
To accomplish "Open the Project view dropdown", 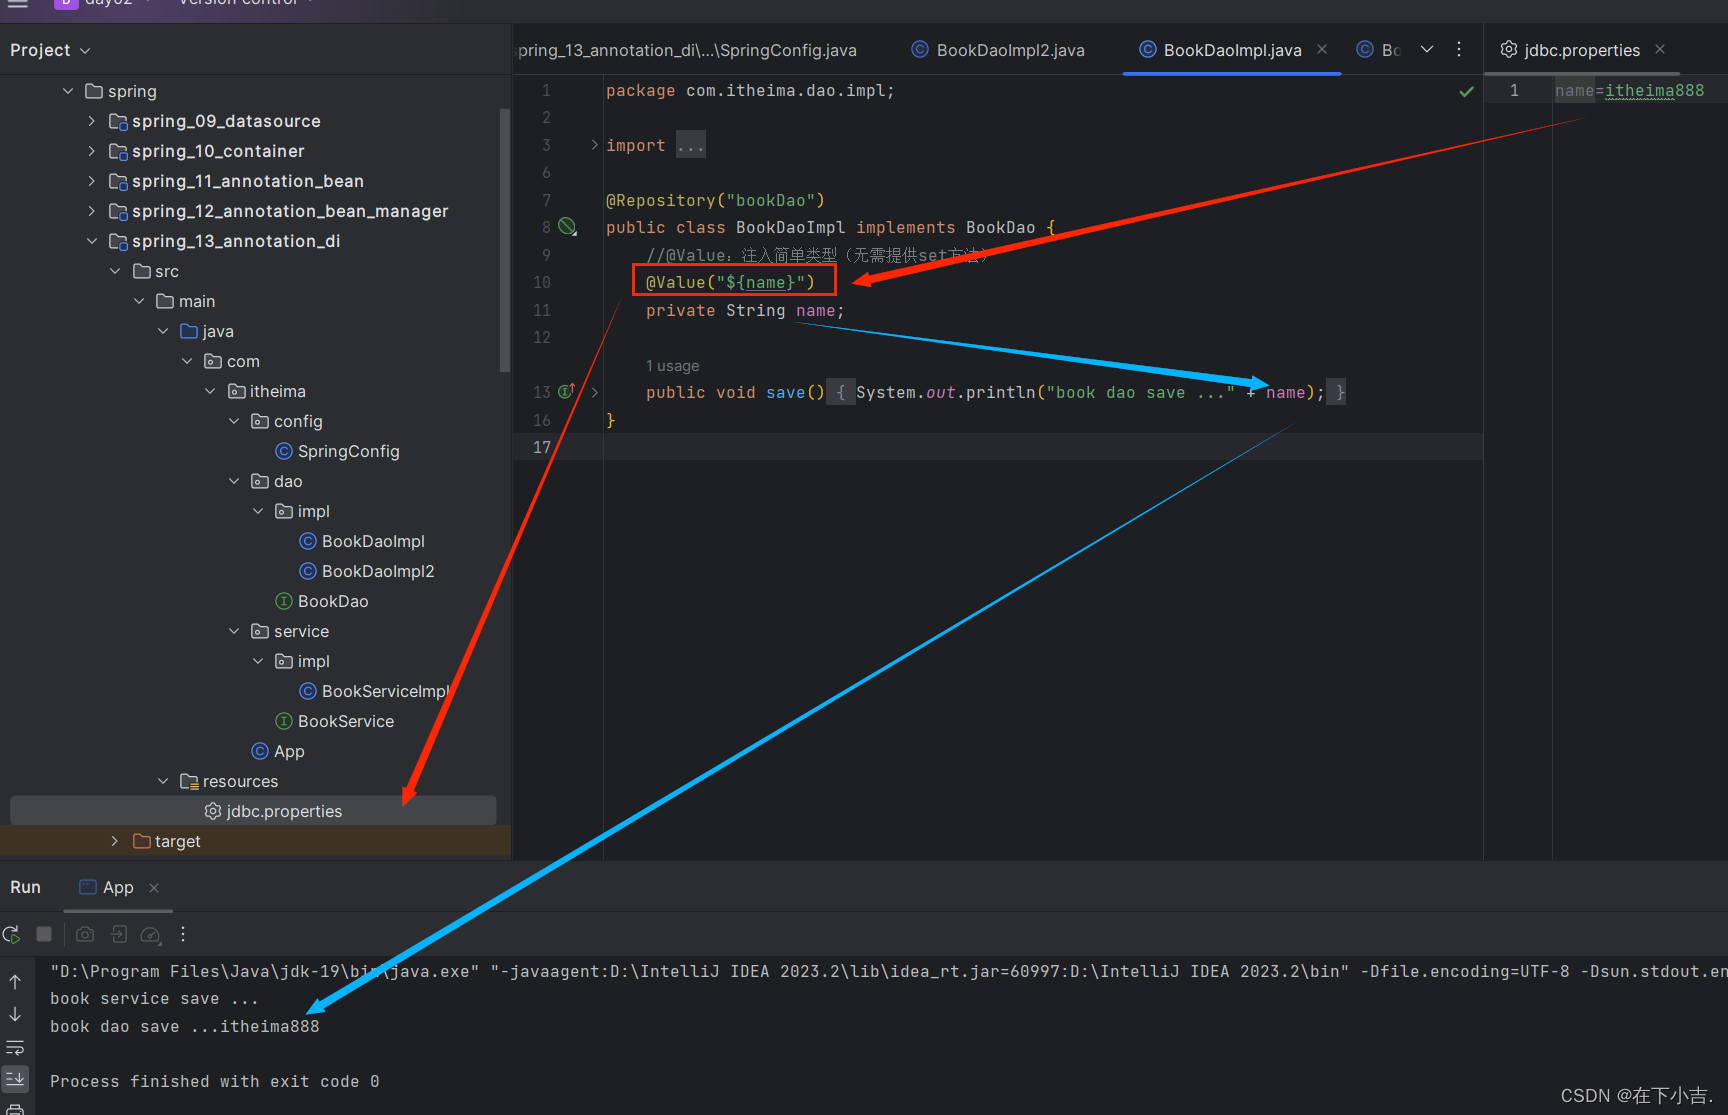I will tap(50, 50).
